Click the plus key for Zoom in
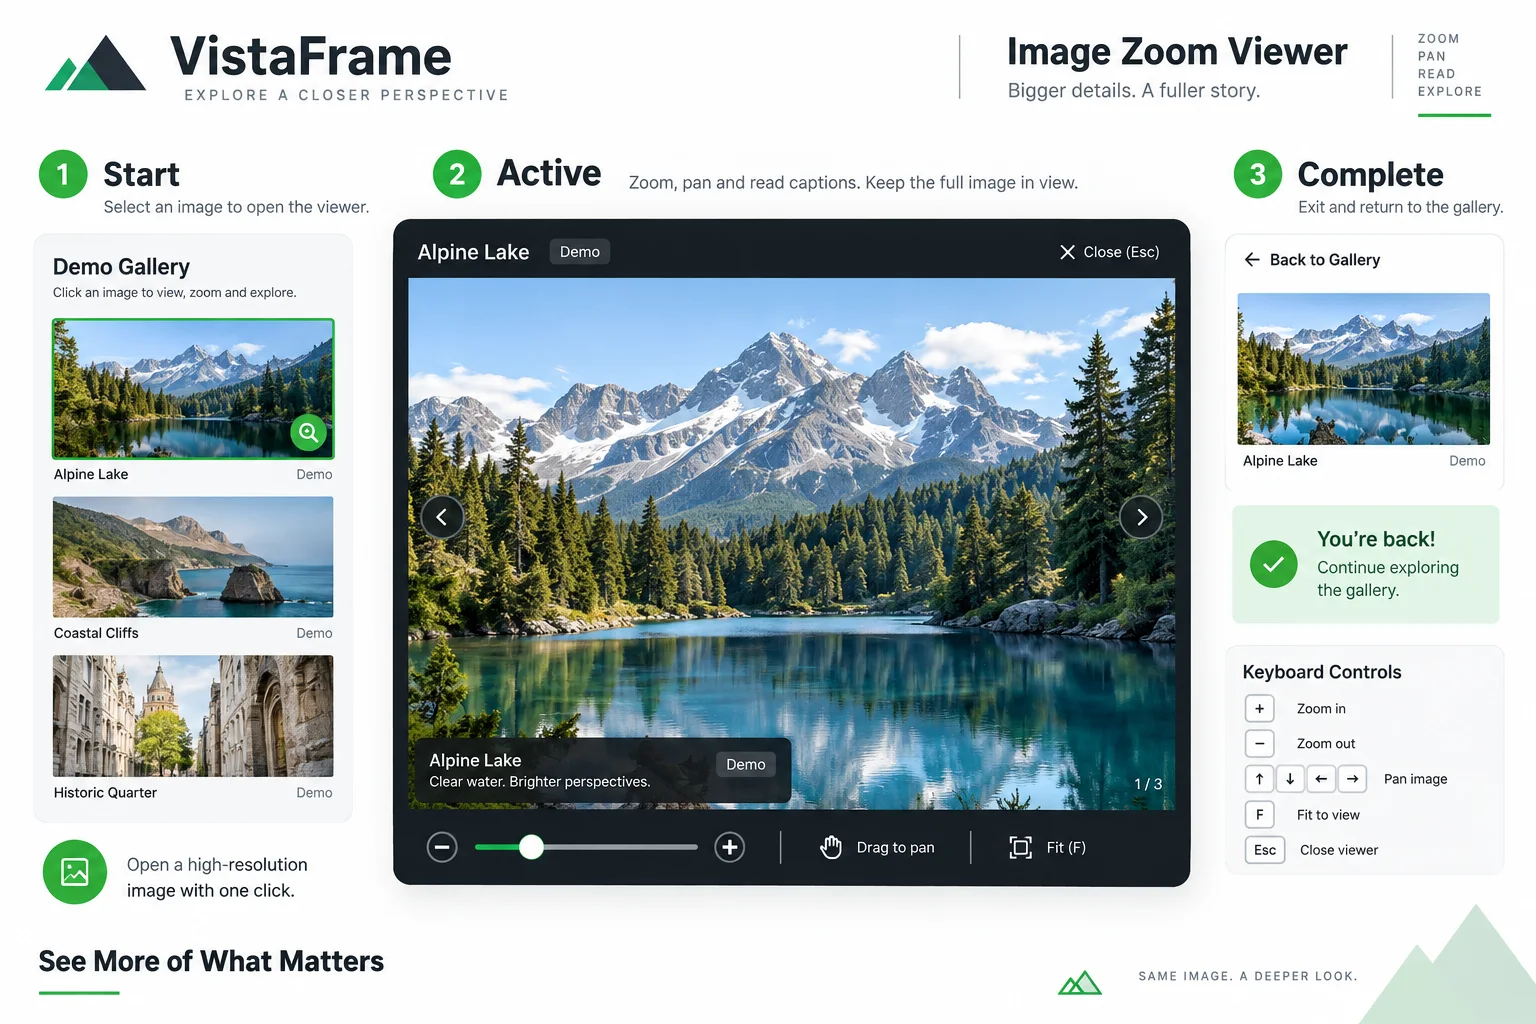Screen dimensions: 1536x1024 point(1260,708)
